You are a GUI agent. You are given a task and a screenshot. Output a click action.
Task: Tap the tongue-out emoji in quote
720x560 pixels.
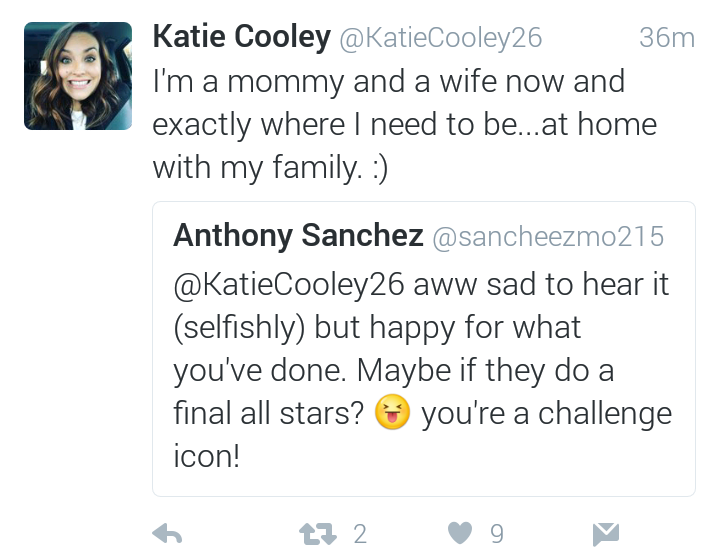[392, 412]
